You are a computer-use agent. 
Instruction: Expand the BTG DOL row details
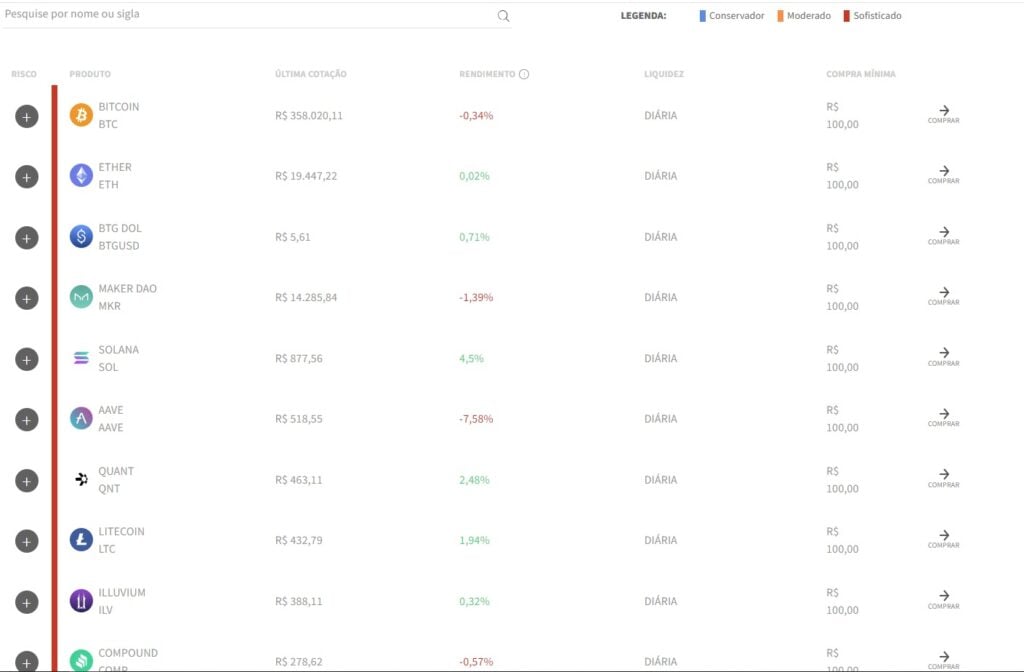(27, 238)
